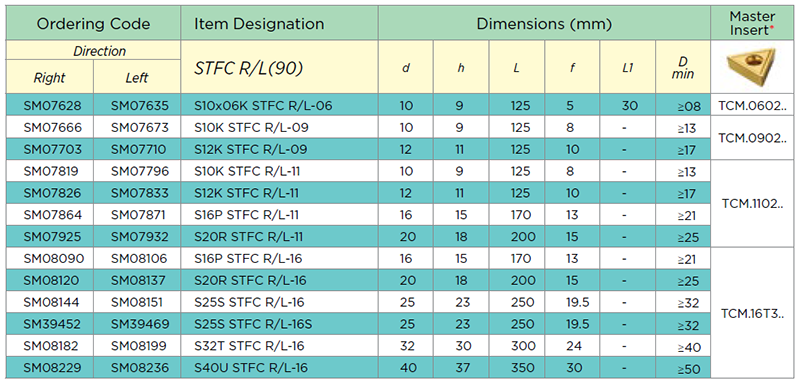Select master insert TCM.0902..

tap(752, 138)
